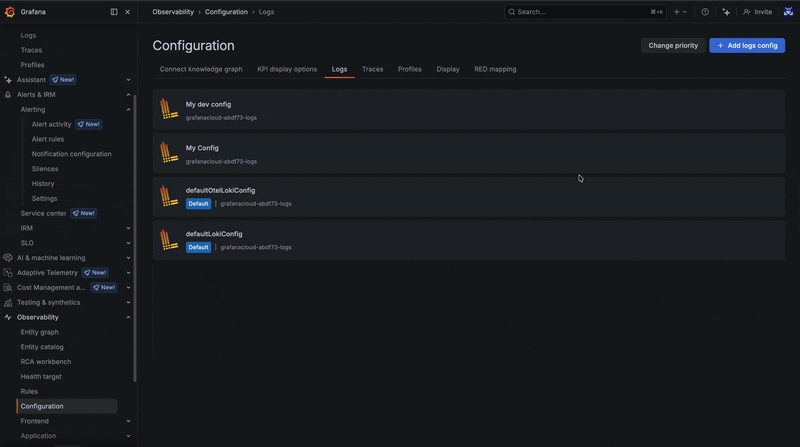
Task: Click the Loki icon for My Config
Action: [x=169, y=153]
